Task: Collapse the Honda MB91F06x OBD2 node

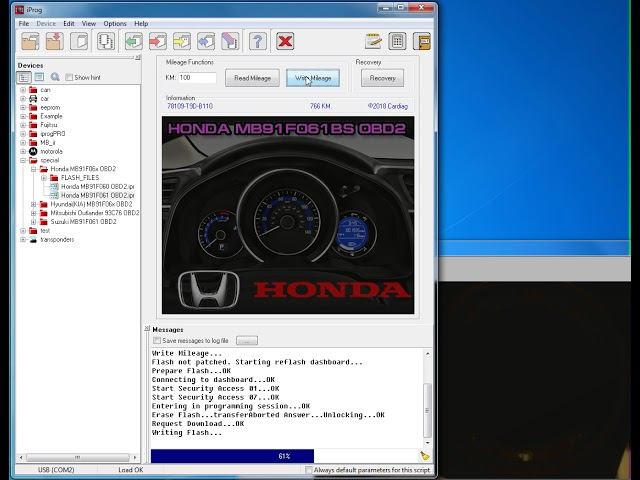Action: click(33, 169)
